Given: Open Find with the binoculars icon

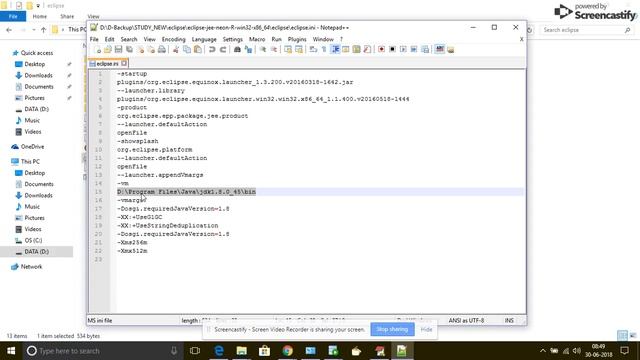Looking at the screenshot, I should [237, 49].
